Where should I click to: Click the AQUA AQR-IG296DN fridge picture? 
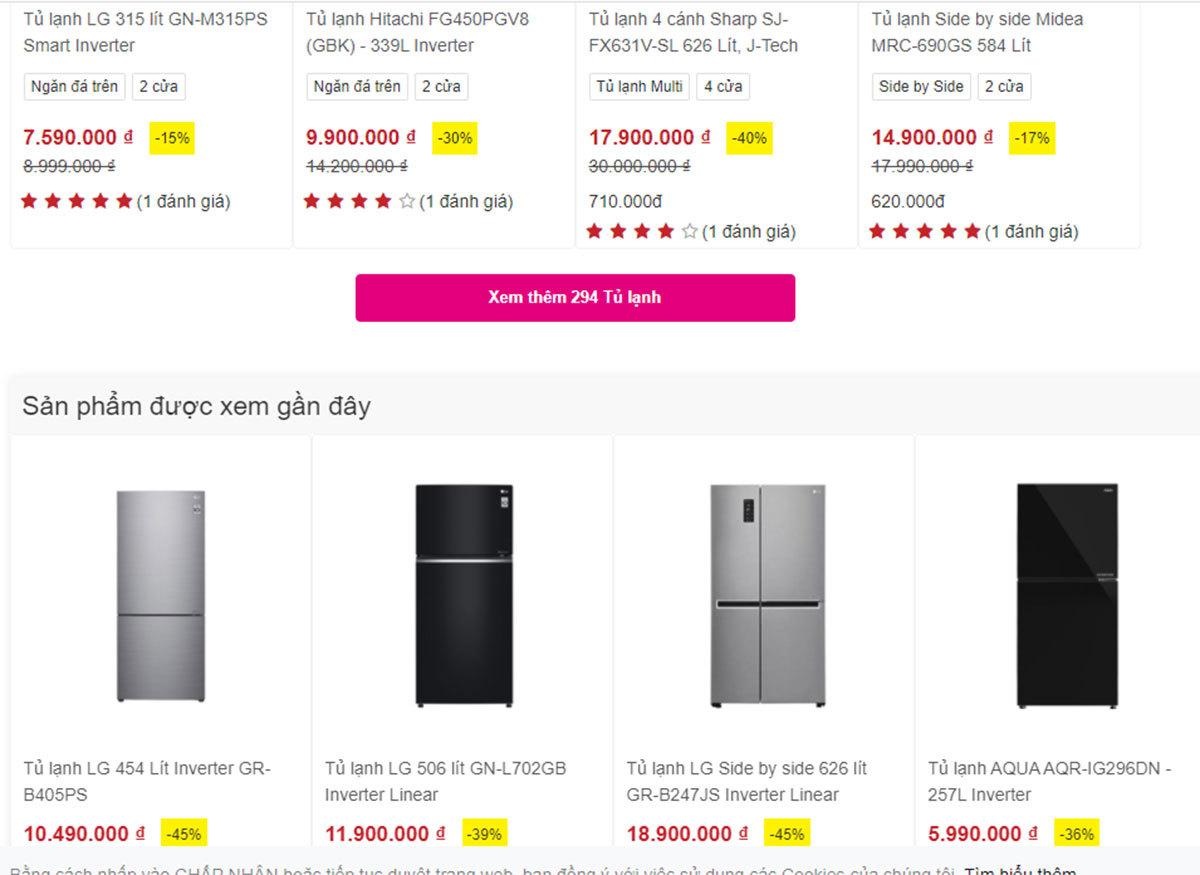(x=1067, y=596)
